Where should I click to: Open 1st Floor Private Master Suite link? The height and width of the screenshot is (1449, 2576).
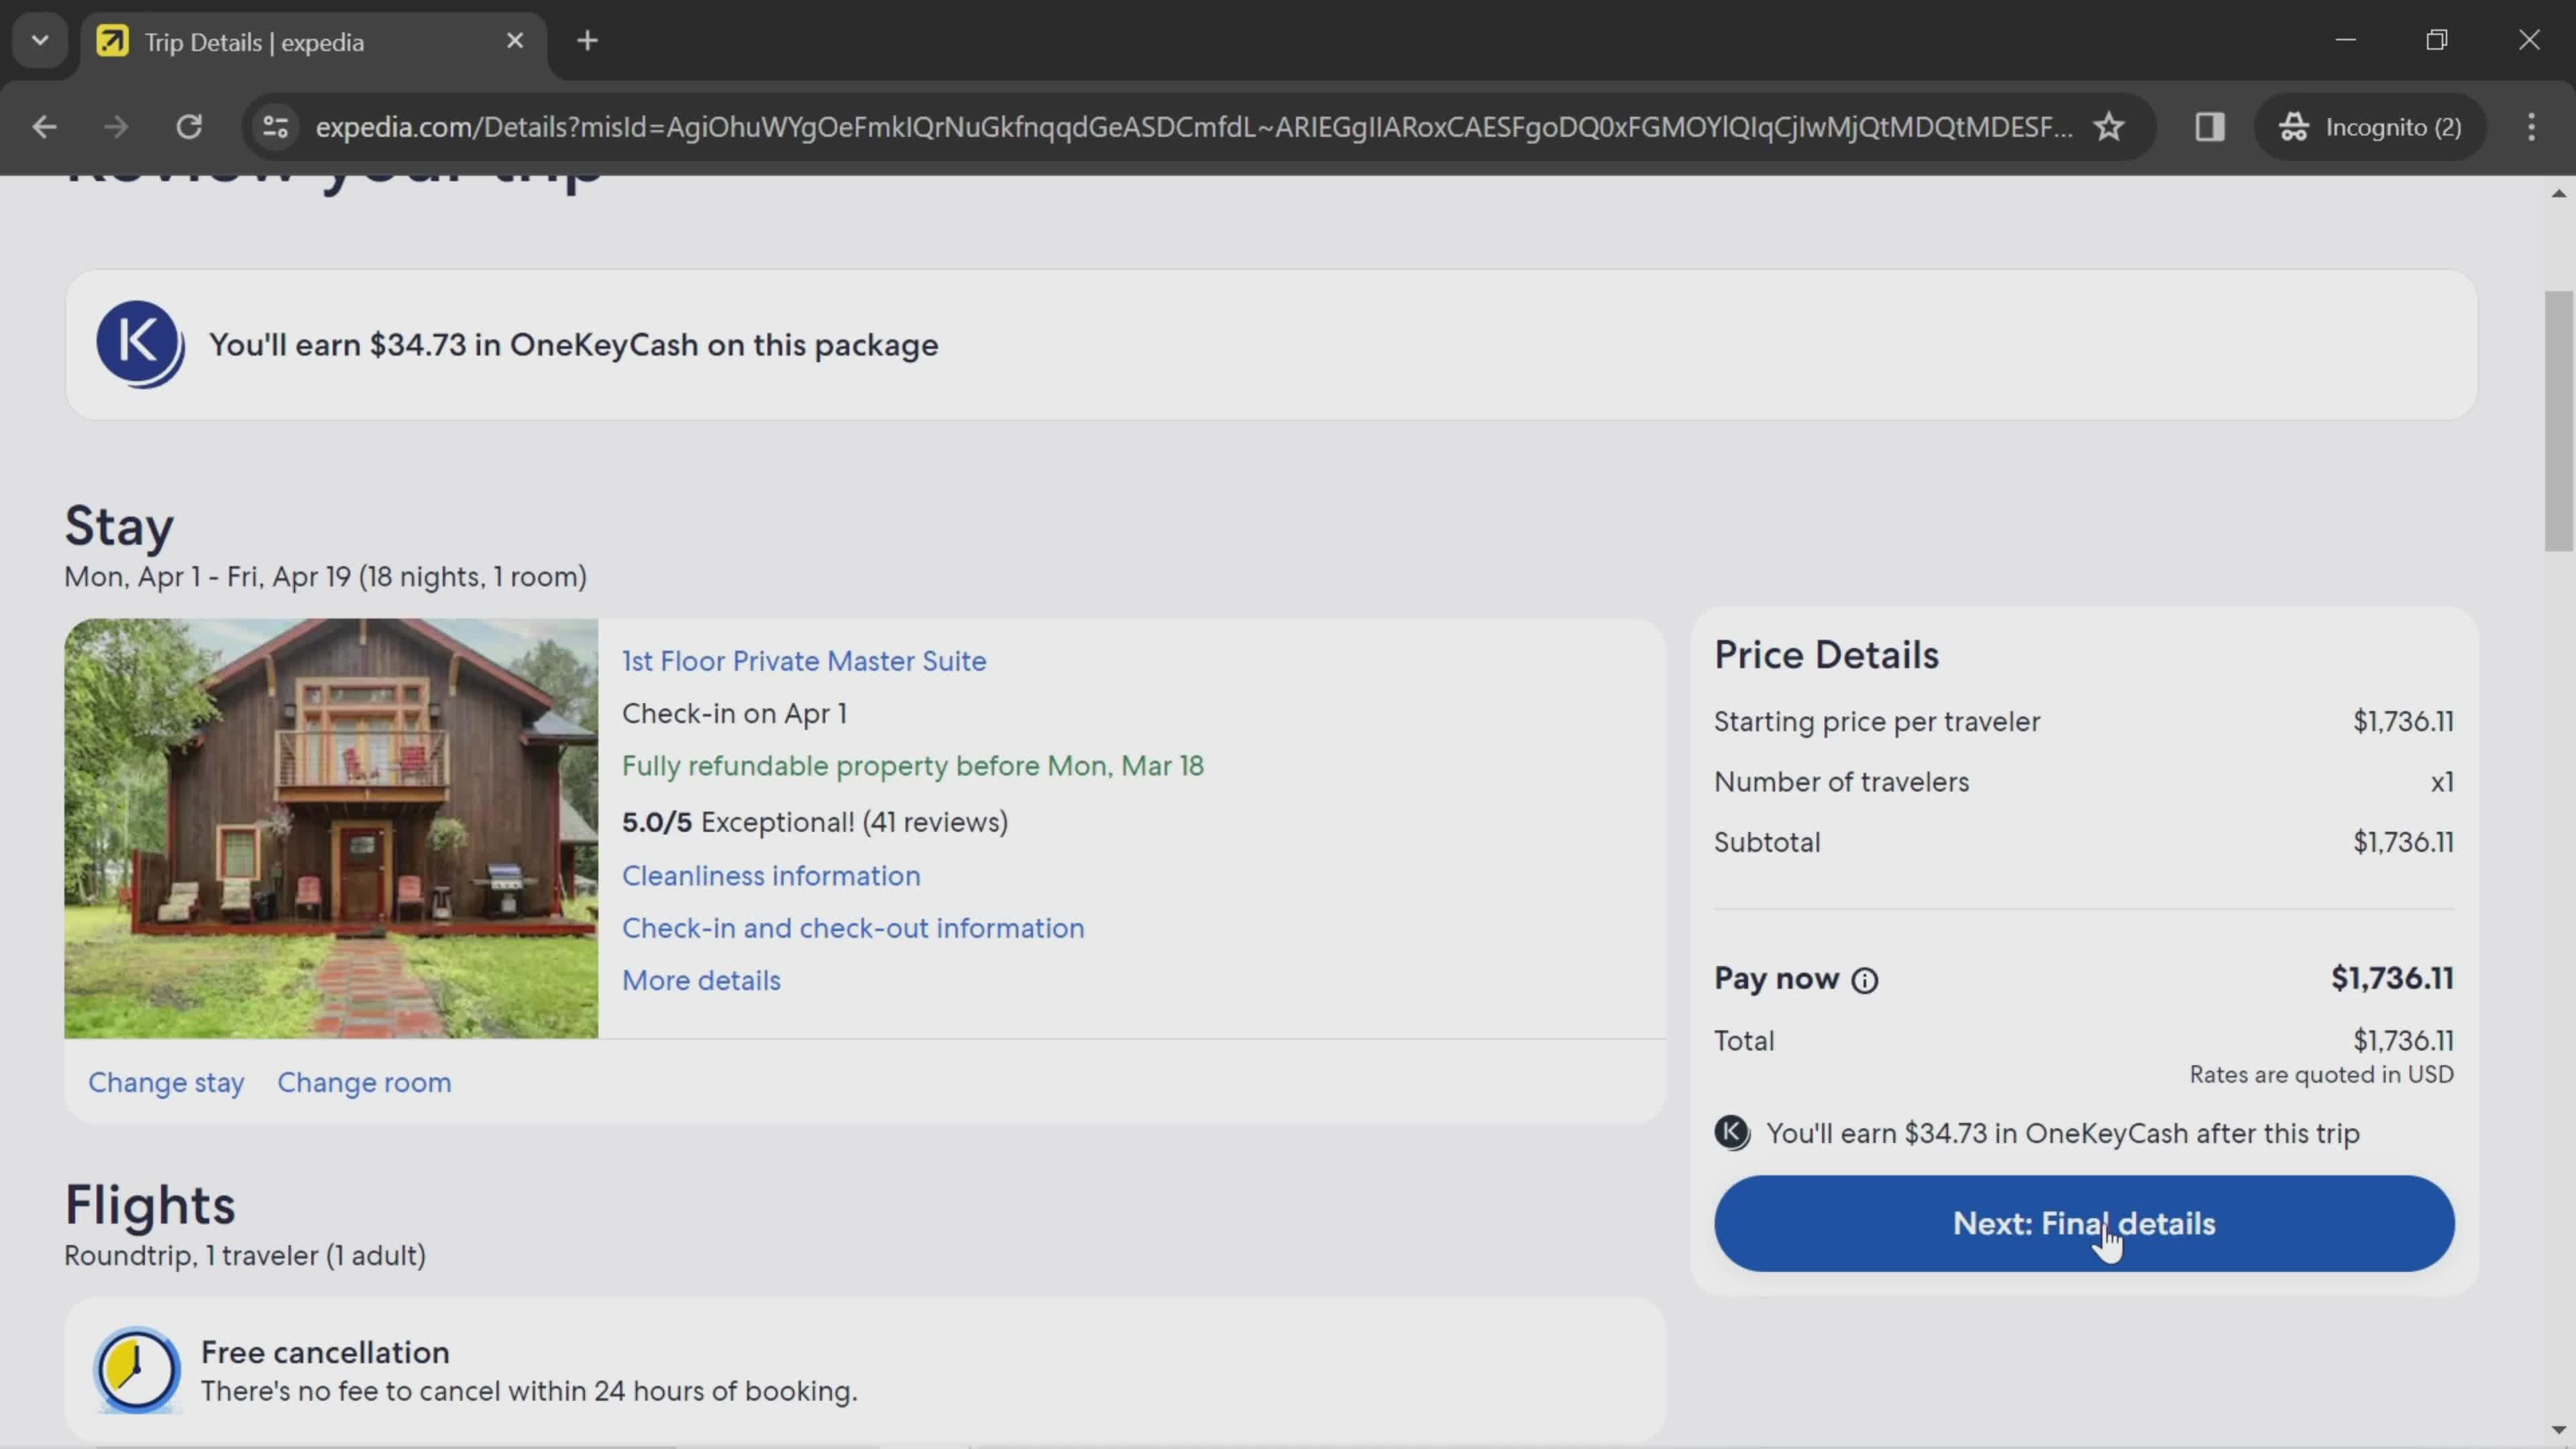tap(804, 661)
